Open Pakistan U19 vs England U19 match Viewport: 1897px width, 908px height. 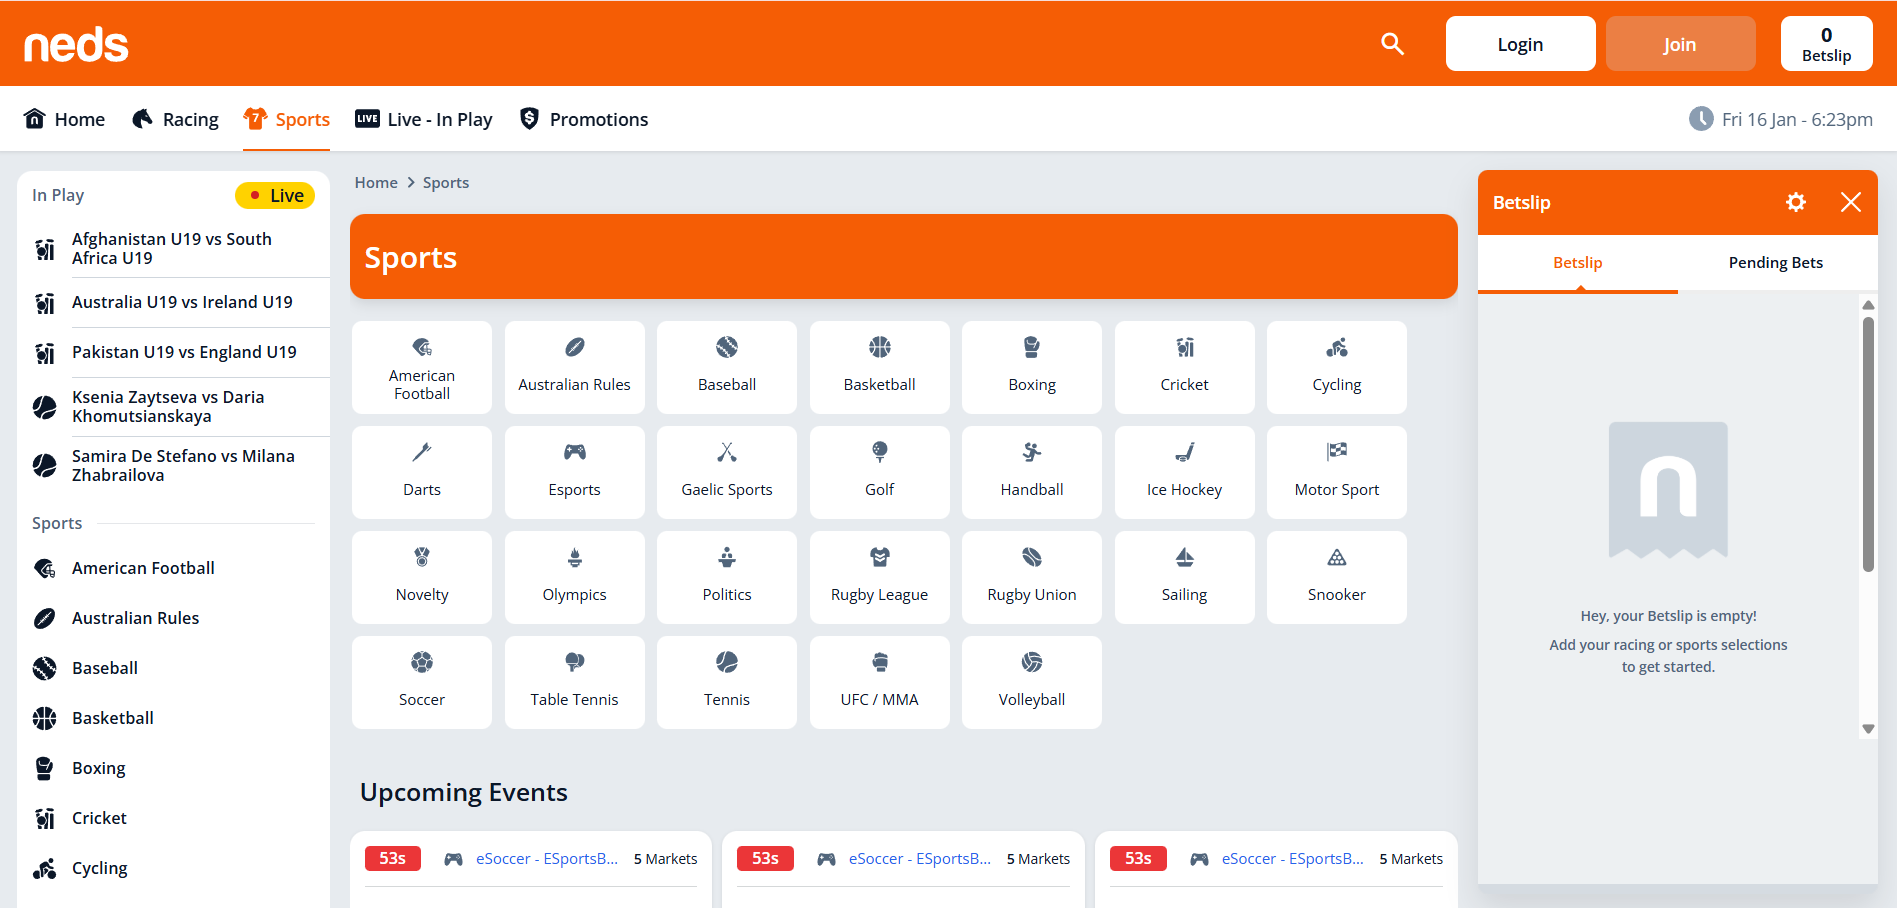click(x=174, y=353)
